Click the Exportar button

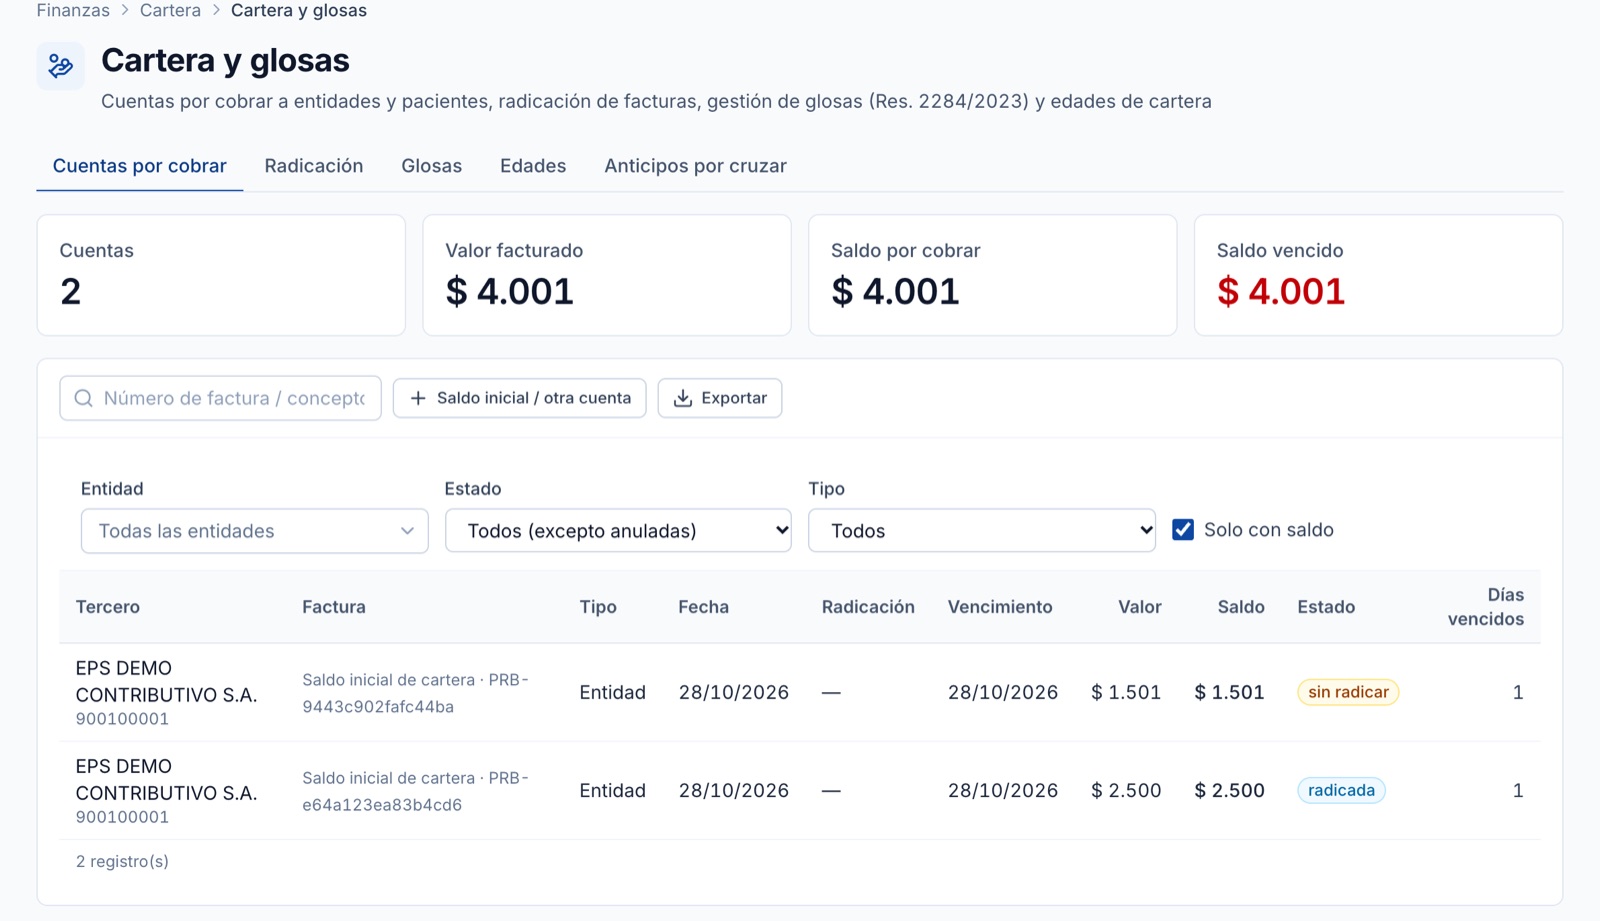tap(720, 398)
